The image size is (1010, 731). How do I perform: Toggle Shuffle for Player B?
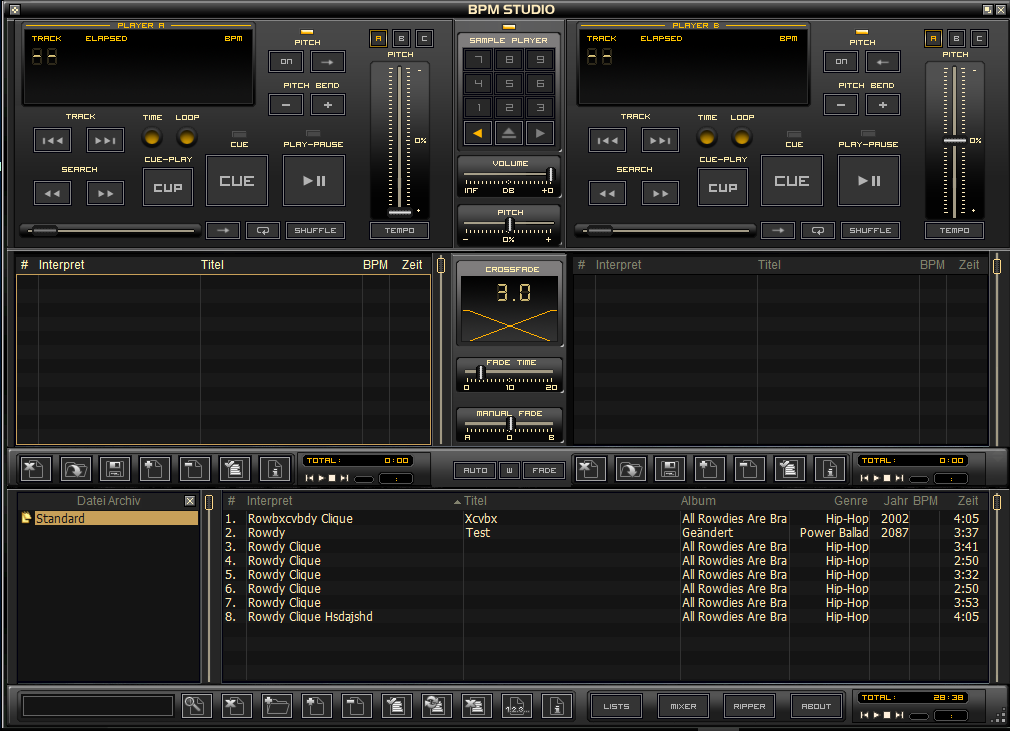click(869, 230)
